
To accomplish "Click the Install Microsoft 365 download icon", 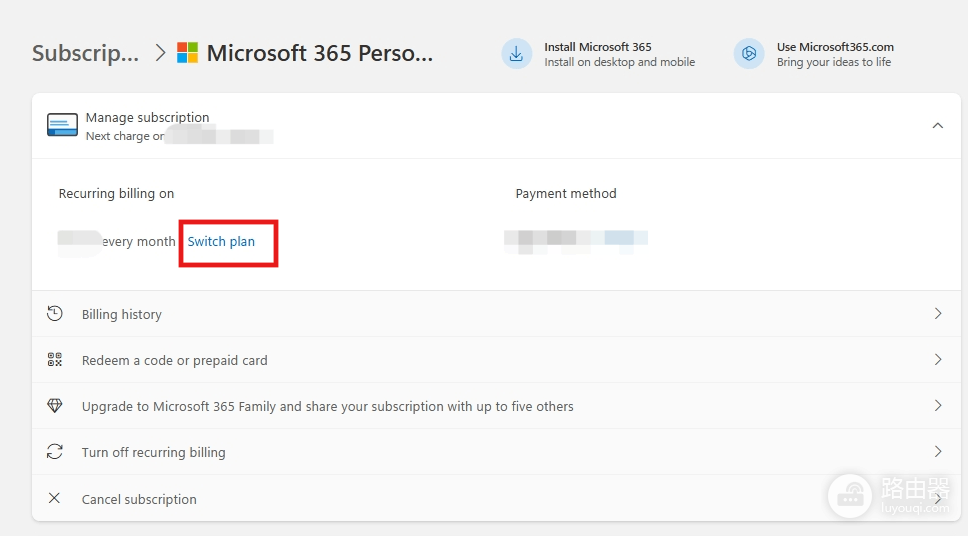I will pos(516,54).
